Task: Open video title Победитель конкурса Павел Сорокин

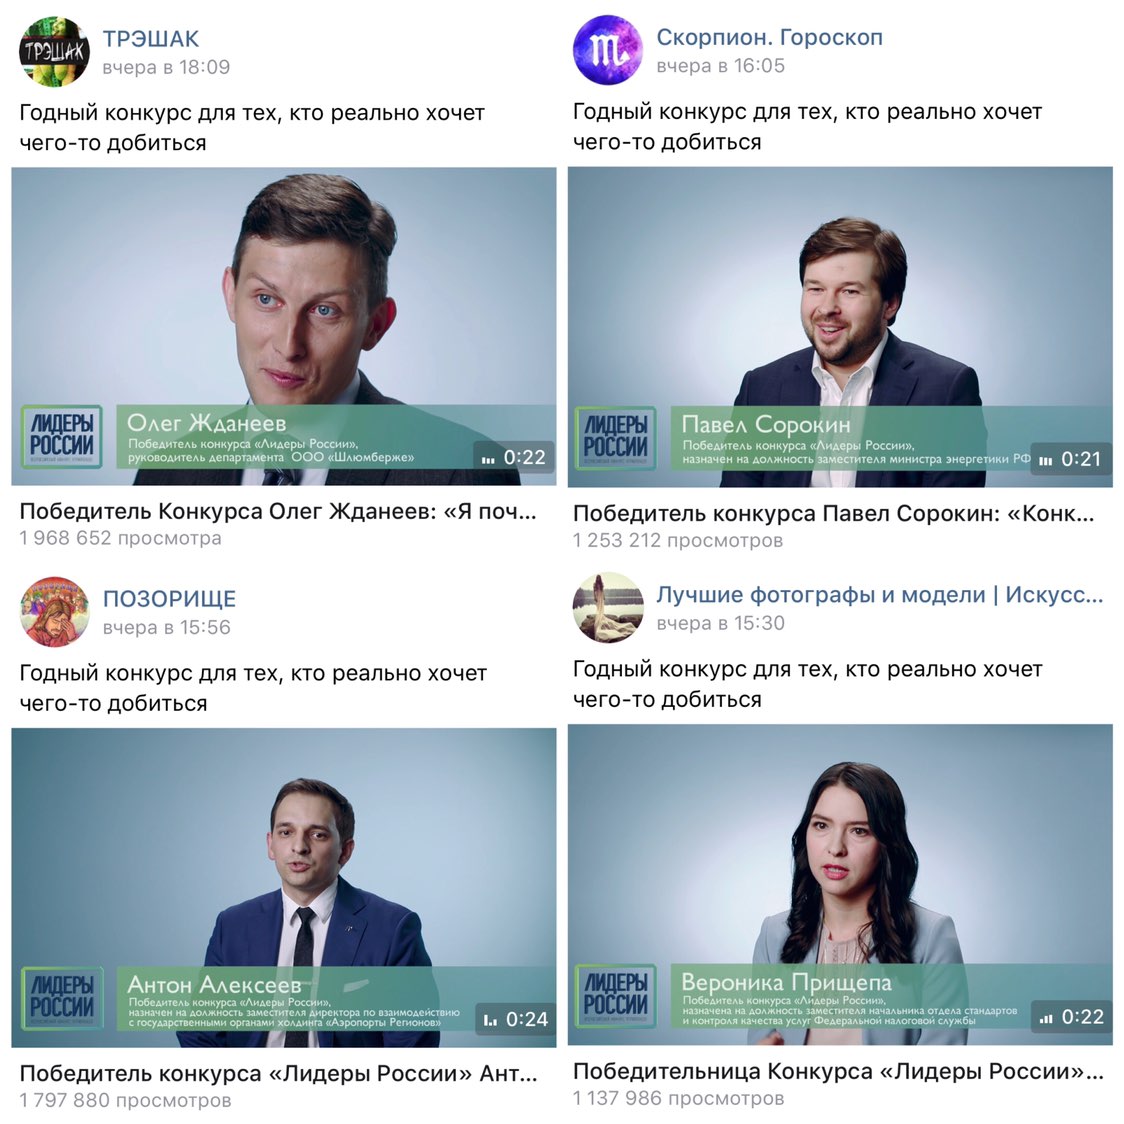Action: pyautogui.click(x=834, y=514)
